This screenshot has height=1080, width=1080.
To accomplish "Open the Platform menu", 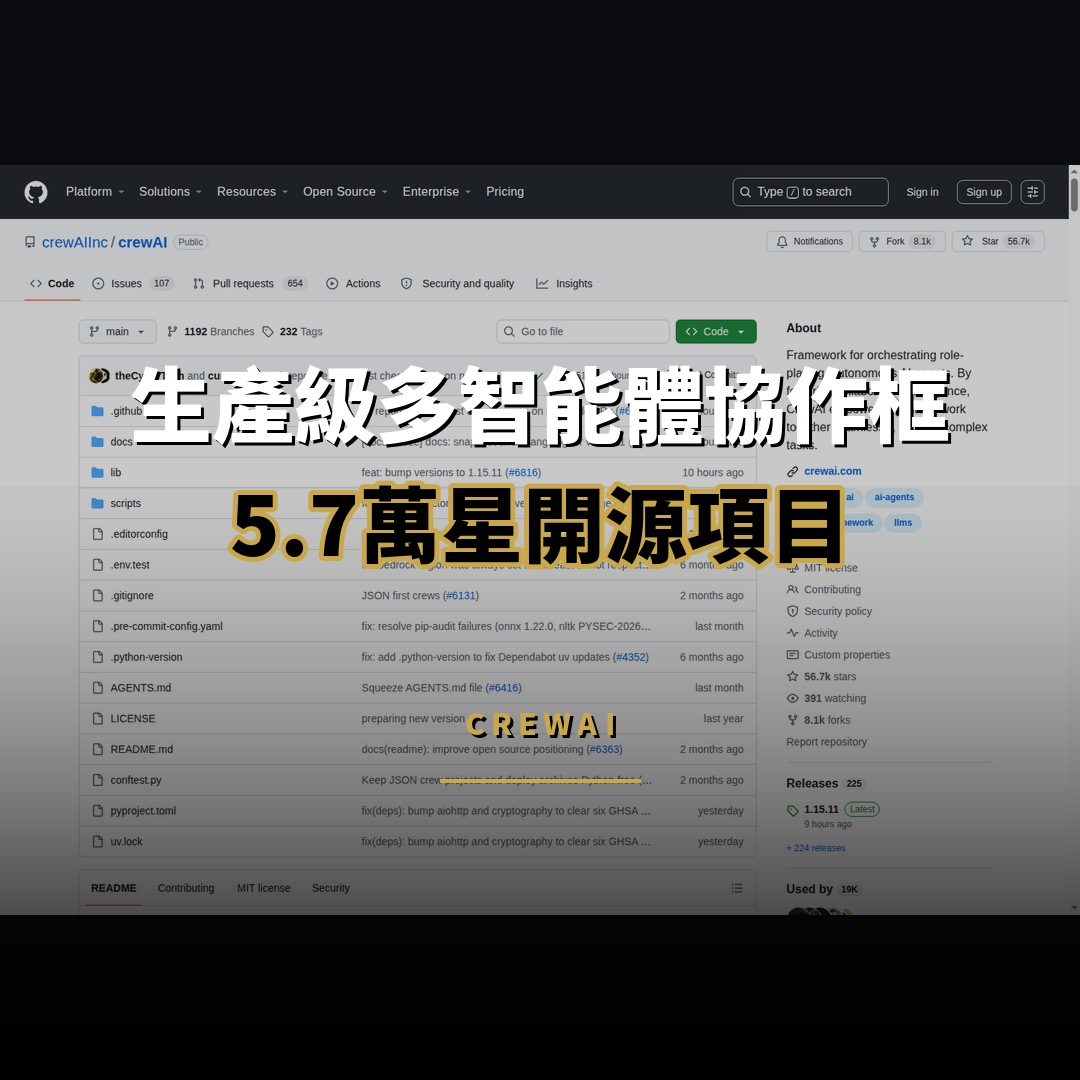I will click(x=95, y=192).
